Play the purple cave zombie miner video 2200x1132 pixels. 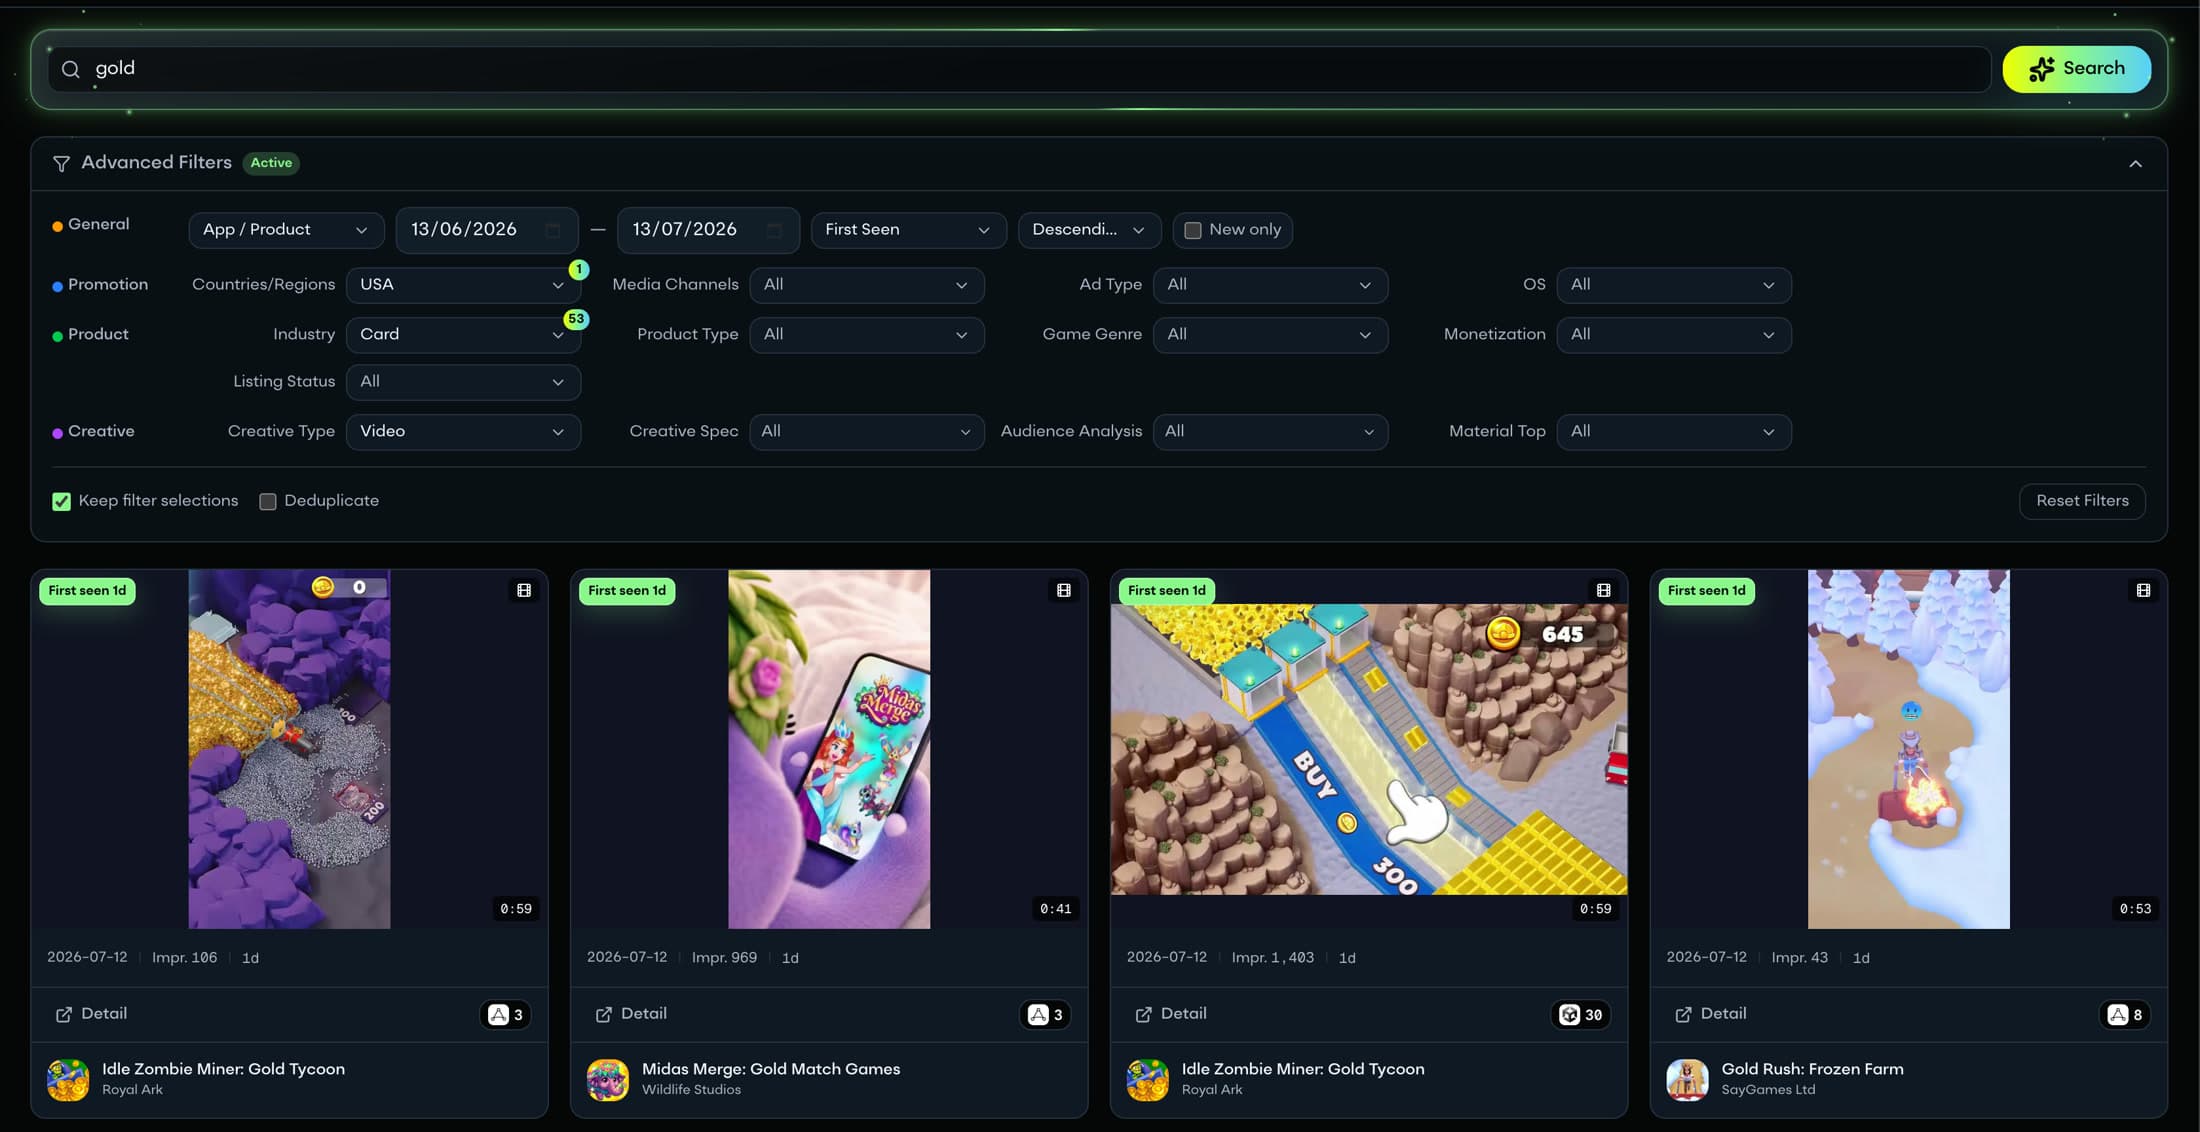(x=289, y=749)
